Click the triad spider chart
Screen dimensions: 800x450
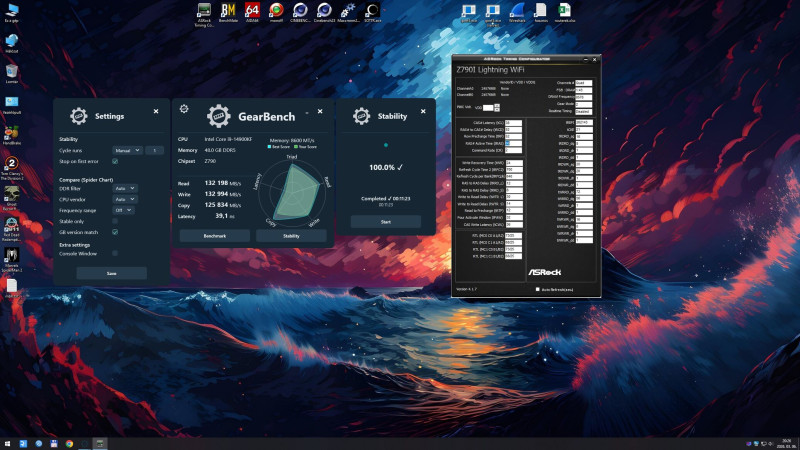(293, 192)
